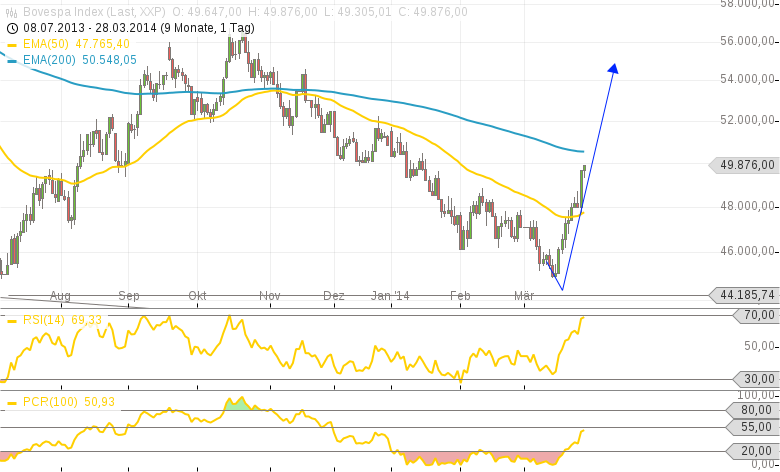Click the 52.000,00 price axis label

[x=748, y=120]
